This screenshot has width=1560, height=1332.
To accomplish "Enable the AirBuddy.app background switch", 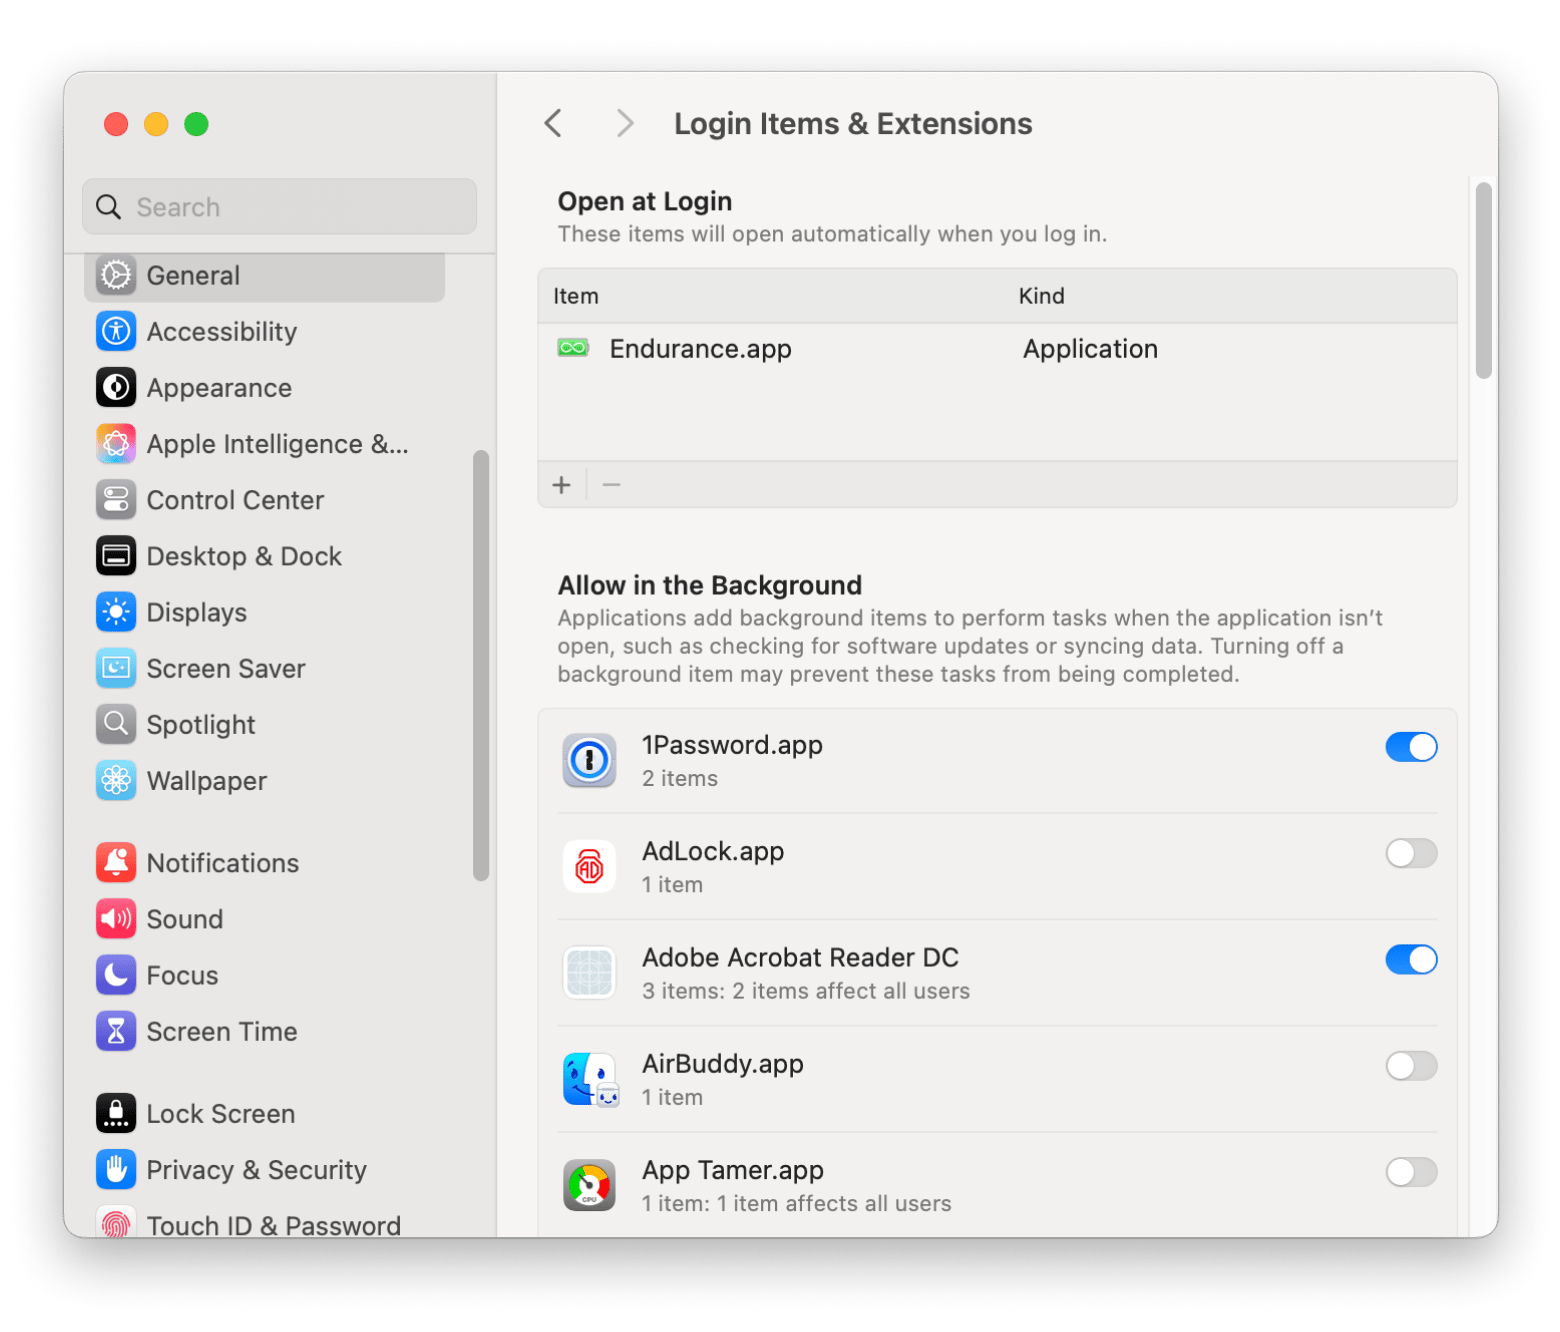I will coord(1410,1066).
